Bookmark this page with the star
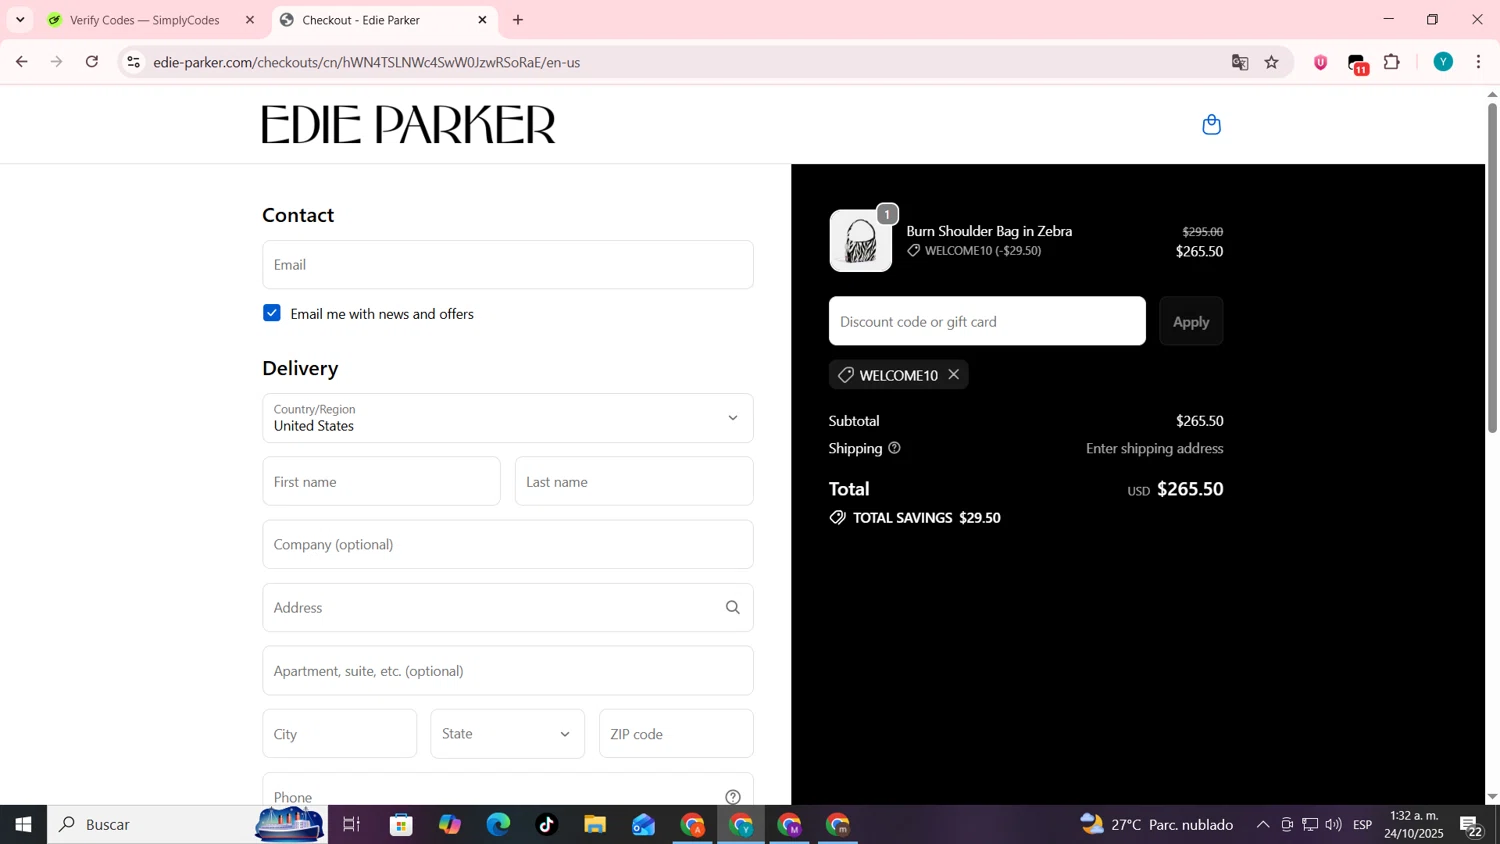1500x844 pixels. click(x=1272, y=62)
